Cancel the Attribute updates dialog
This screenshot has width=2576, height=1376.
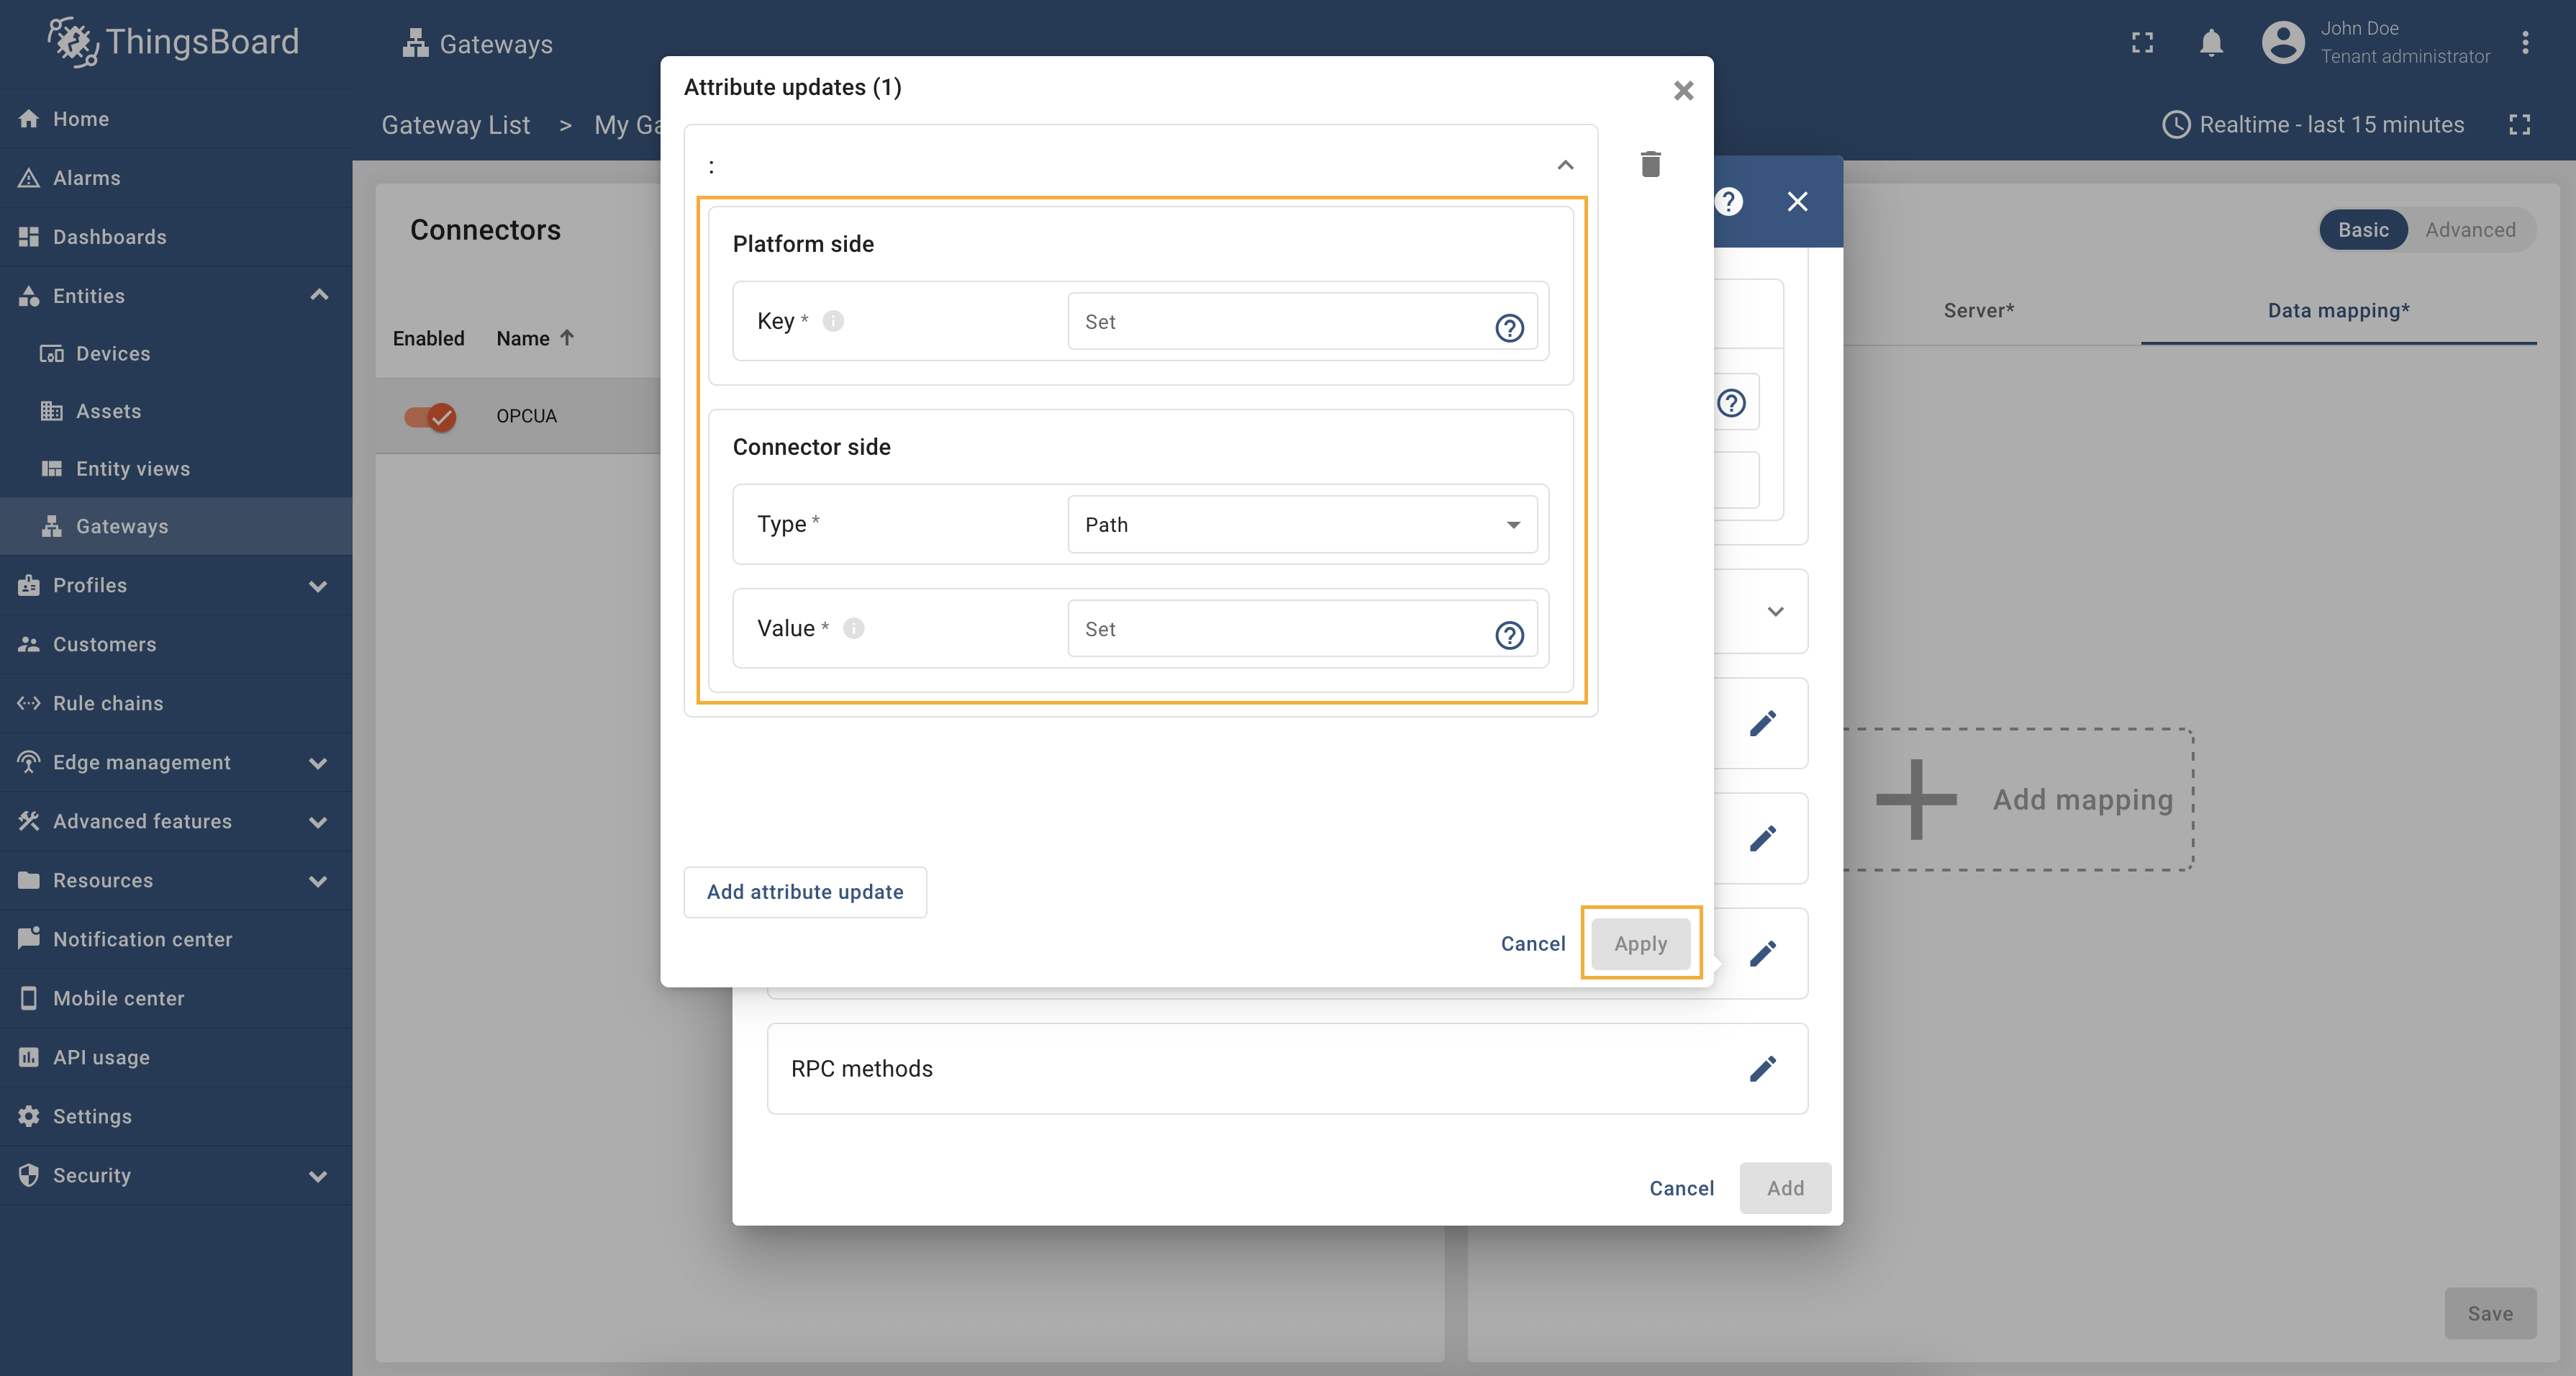(1532, 944)
